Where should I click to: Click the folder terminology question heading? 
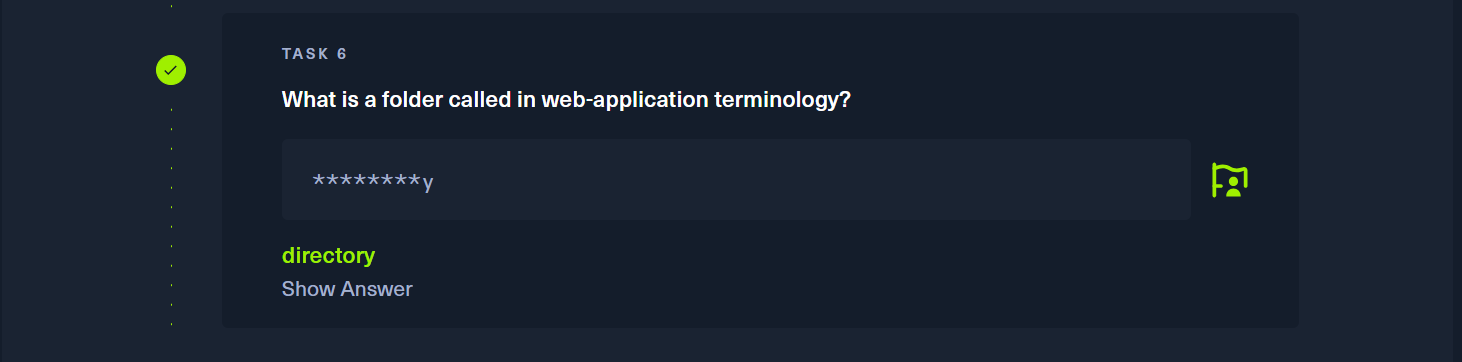(566, 100)
